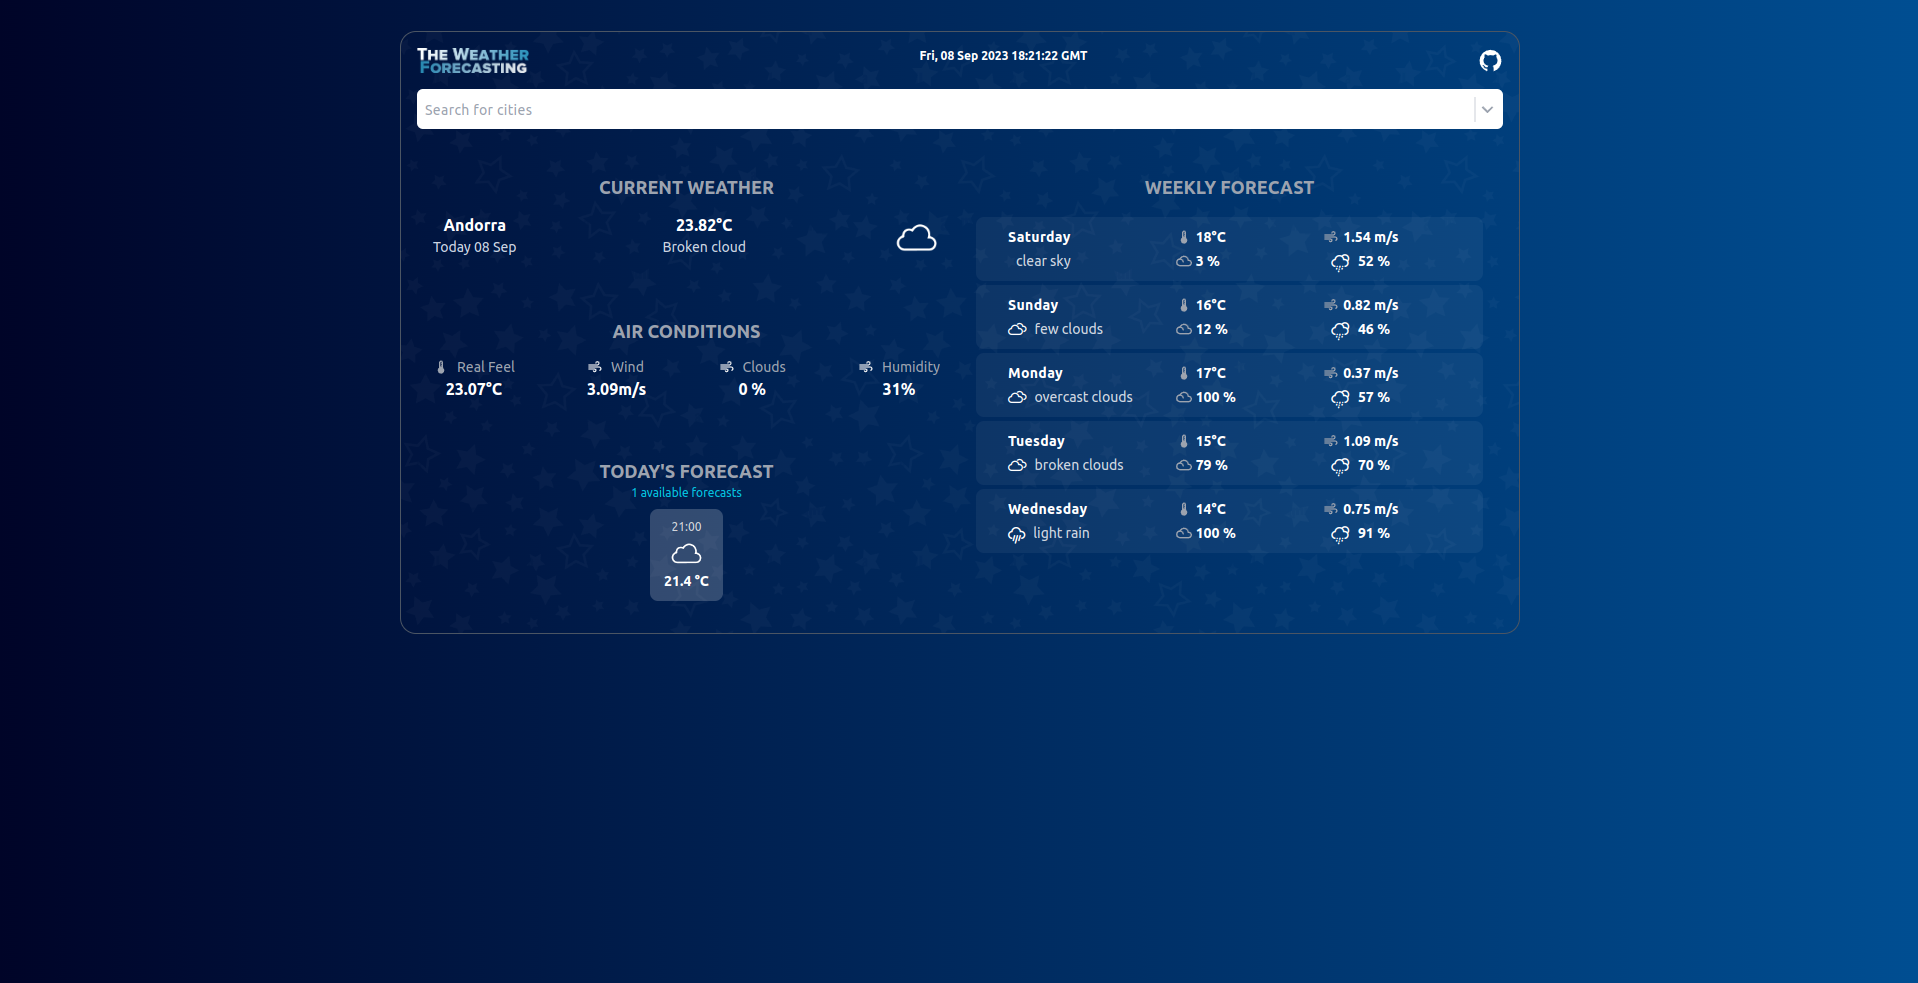1918x983 pixels.
Task: Click the cloud icon in 21:00 forecast card
Action: tap(686, 554)
